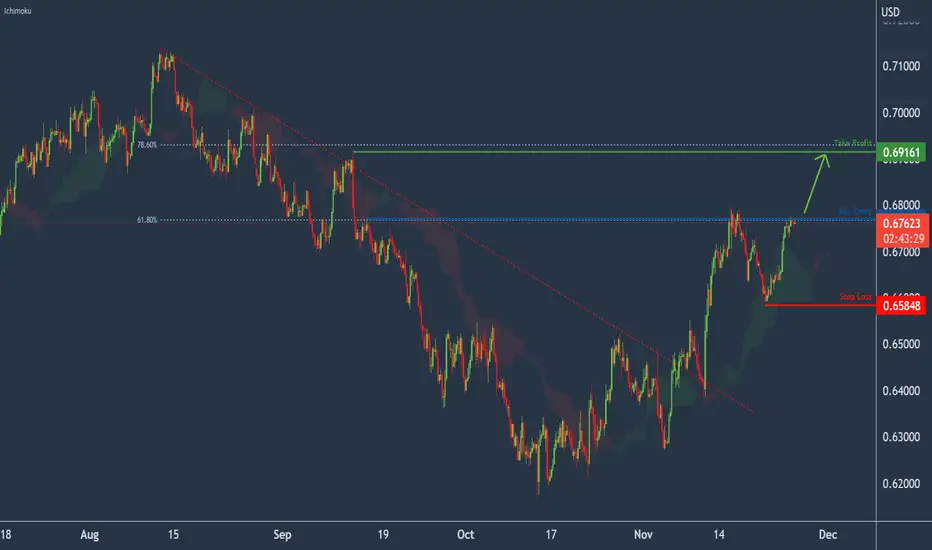Select the 61.80% Fibonacci level label

click(147, 220)
